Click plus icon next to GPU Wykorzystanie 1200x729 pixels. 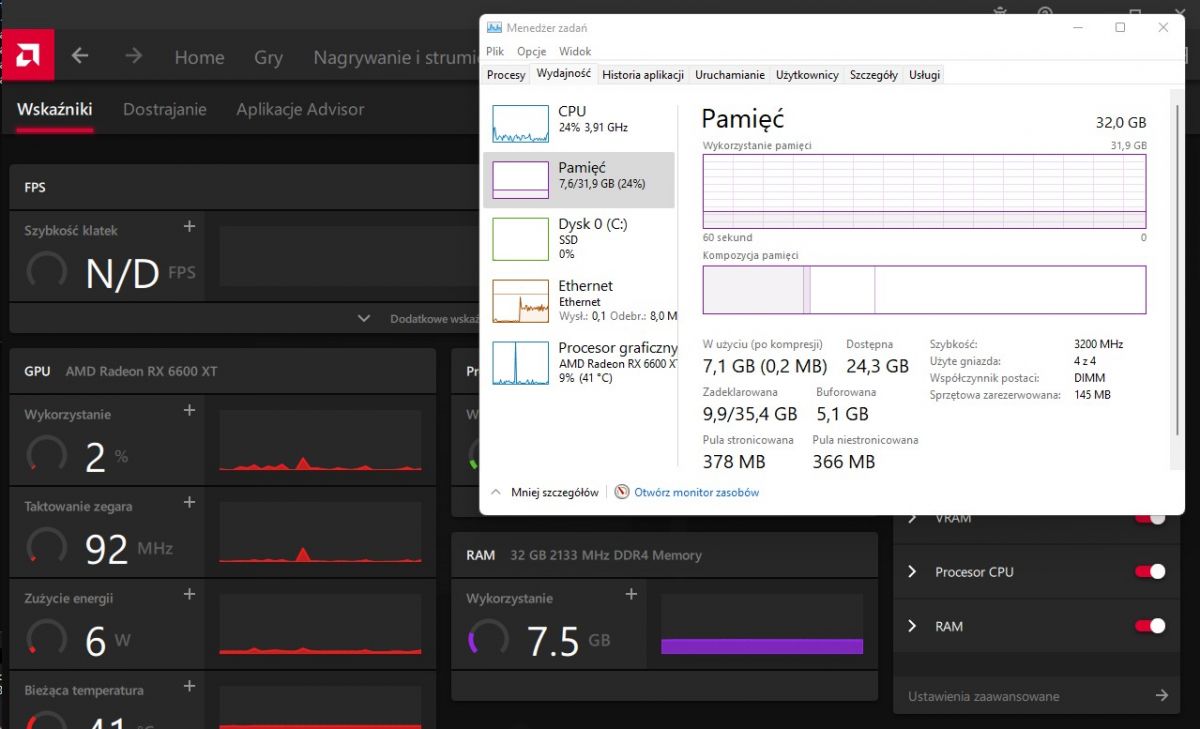189,411
